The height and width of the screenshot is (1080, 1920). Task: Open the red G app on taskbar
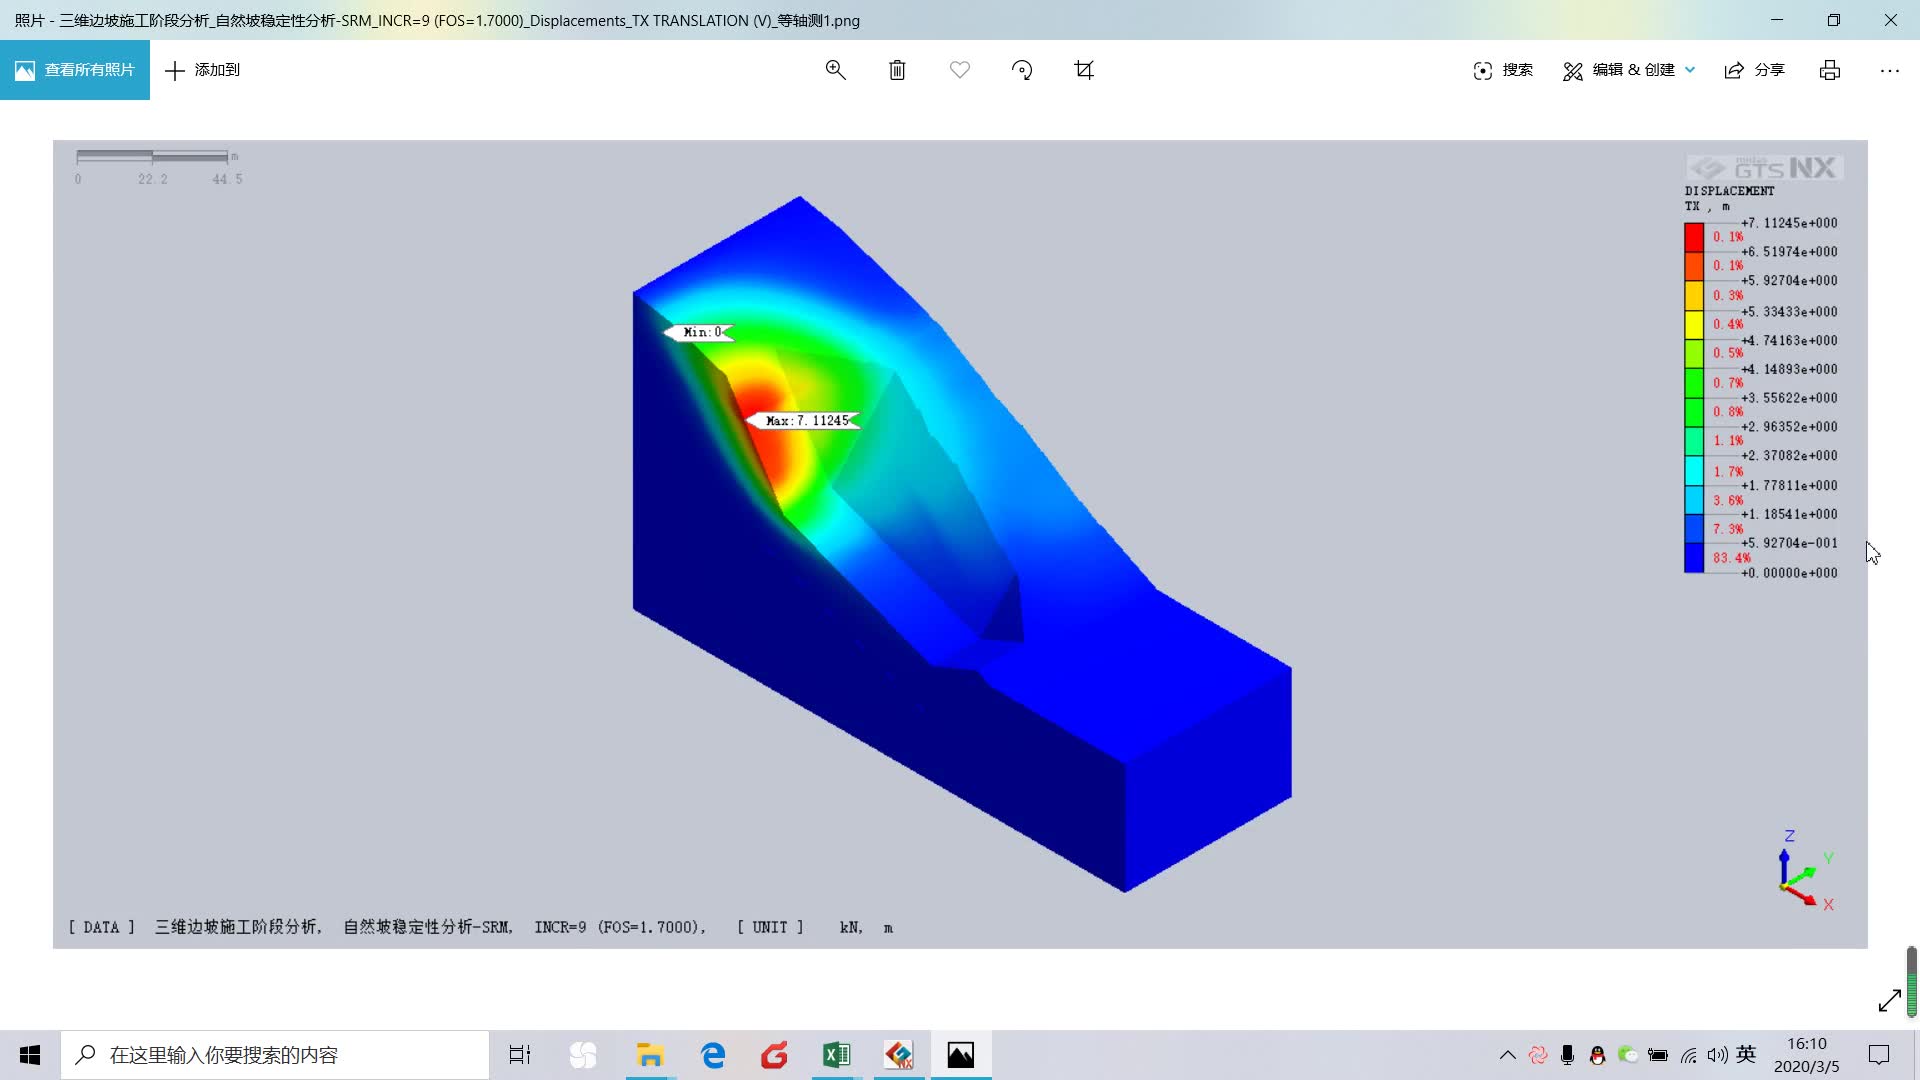(x=775, y=1055)
